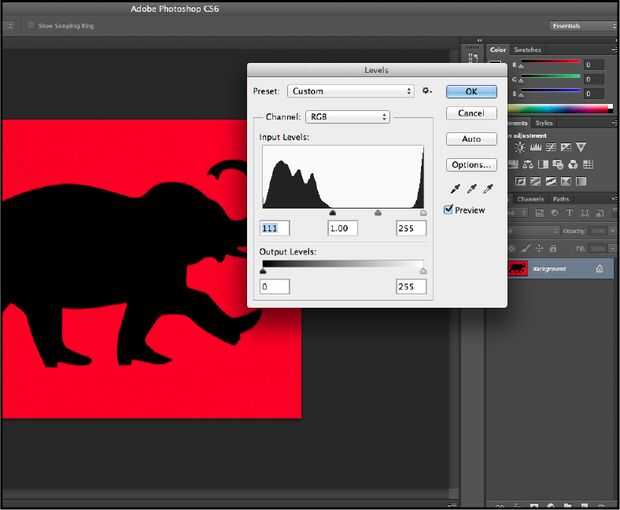Toggle lock image pixels brush icon
The height and width of the screenshot is (510, 620).
click(525, 248)
